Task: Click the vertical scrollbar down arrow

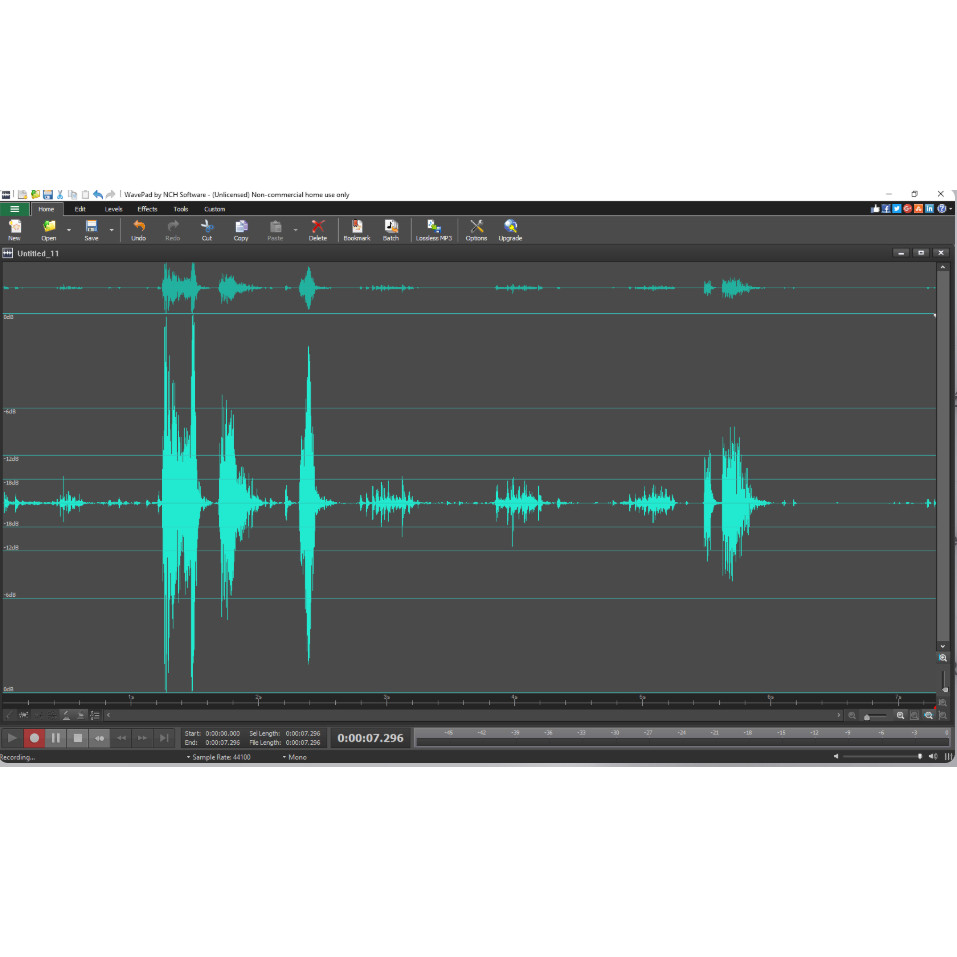Action: click(941, 646)
